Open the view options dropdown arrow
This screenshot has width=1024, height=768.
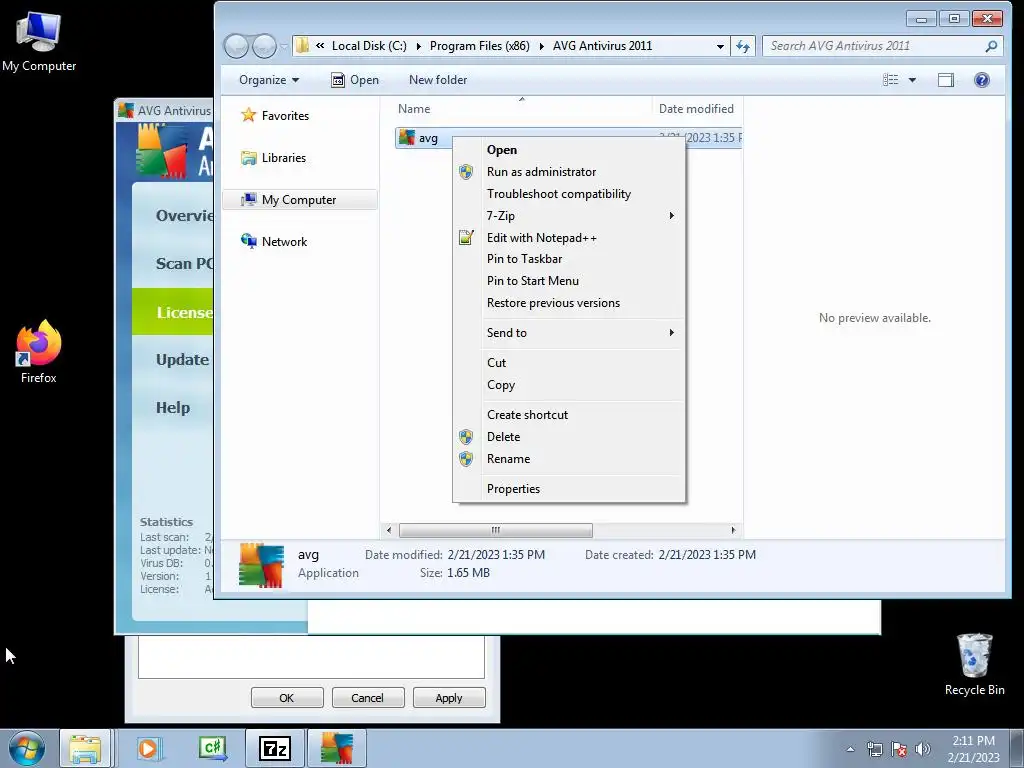click(912, 80)
